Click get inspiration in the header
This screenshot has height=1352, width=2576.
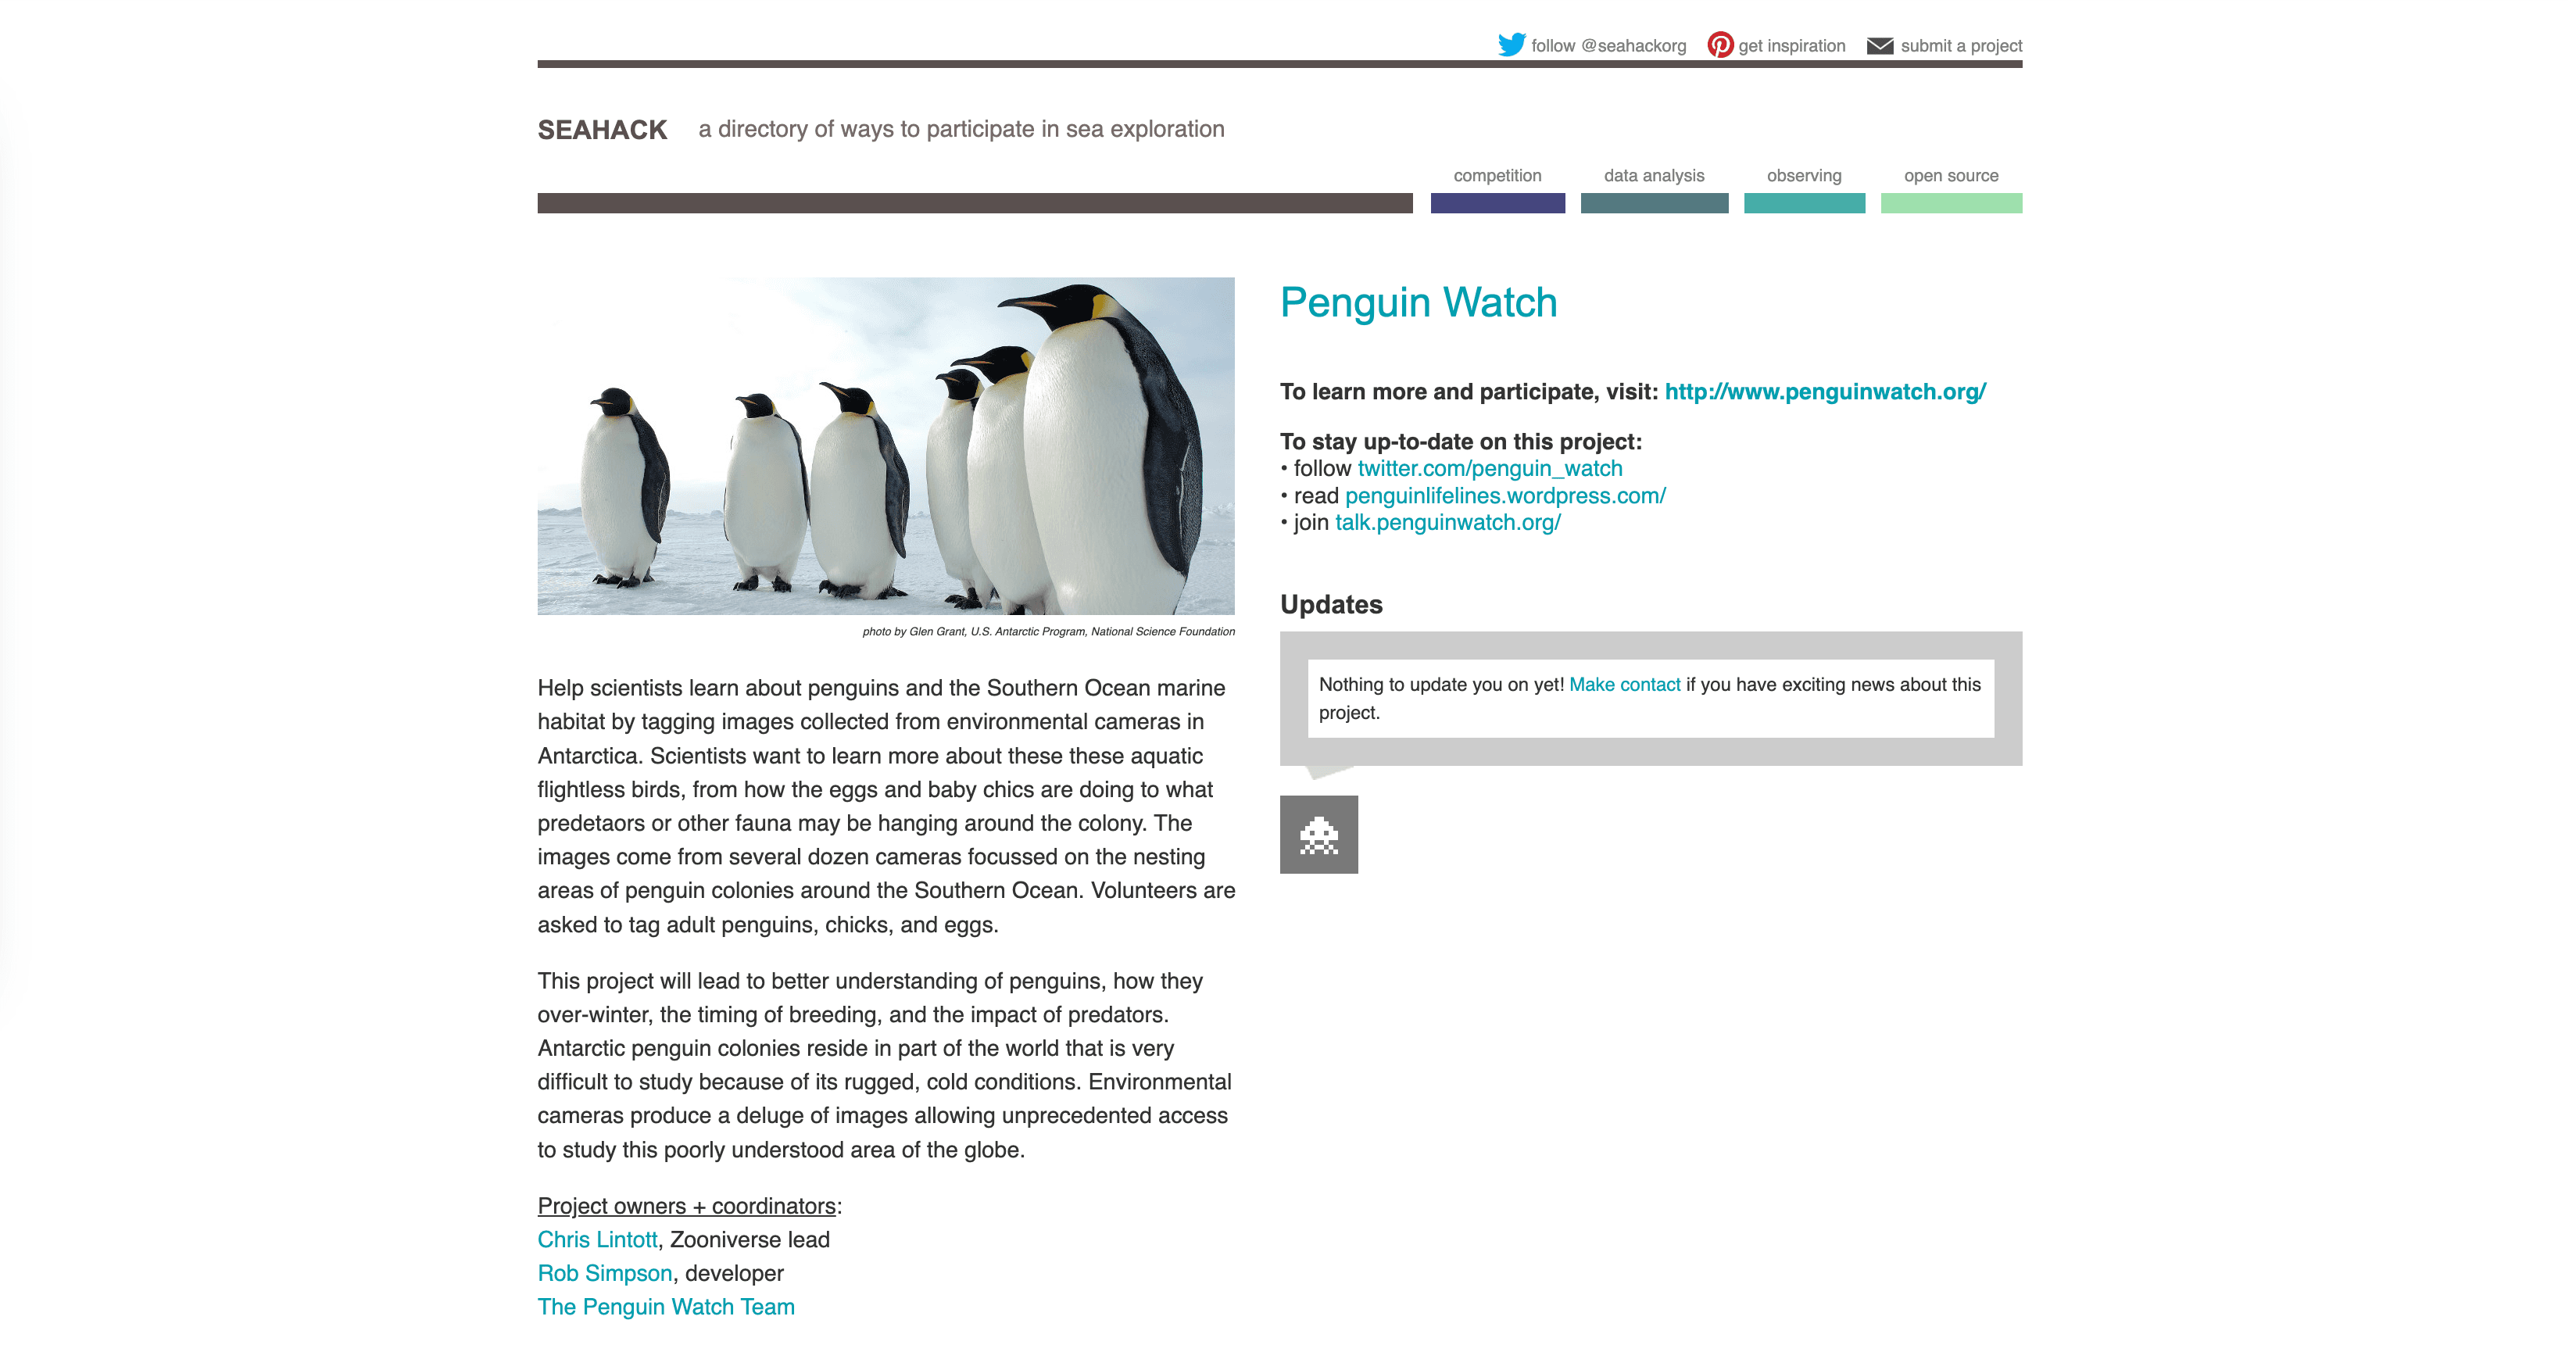tap(1791, 45)
